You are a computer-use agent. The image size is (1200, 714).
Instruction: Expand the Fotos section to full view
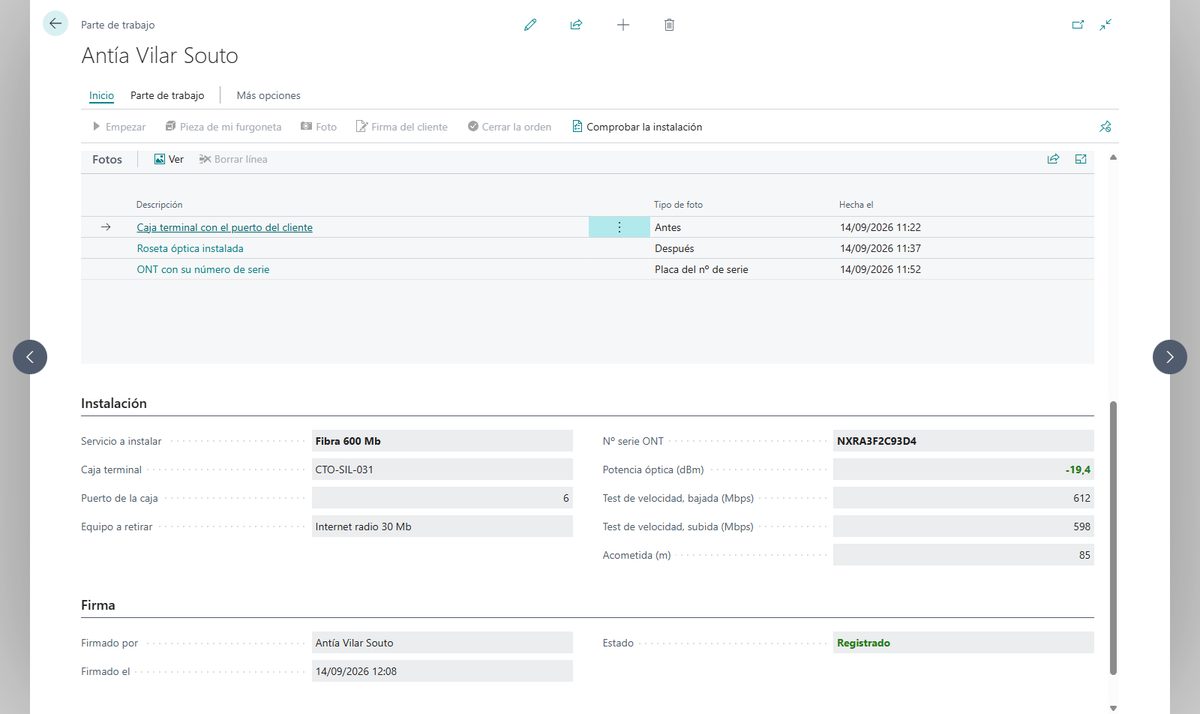(1081, 159)
